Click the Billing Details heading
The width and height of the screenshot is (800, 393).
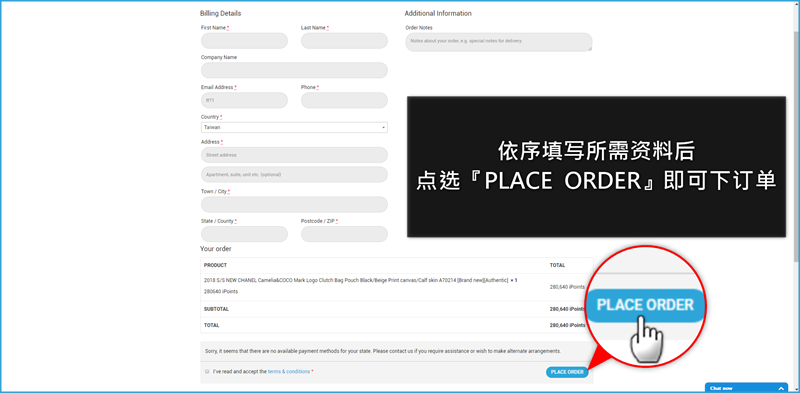[220, 13]
